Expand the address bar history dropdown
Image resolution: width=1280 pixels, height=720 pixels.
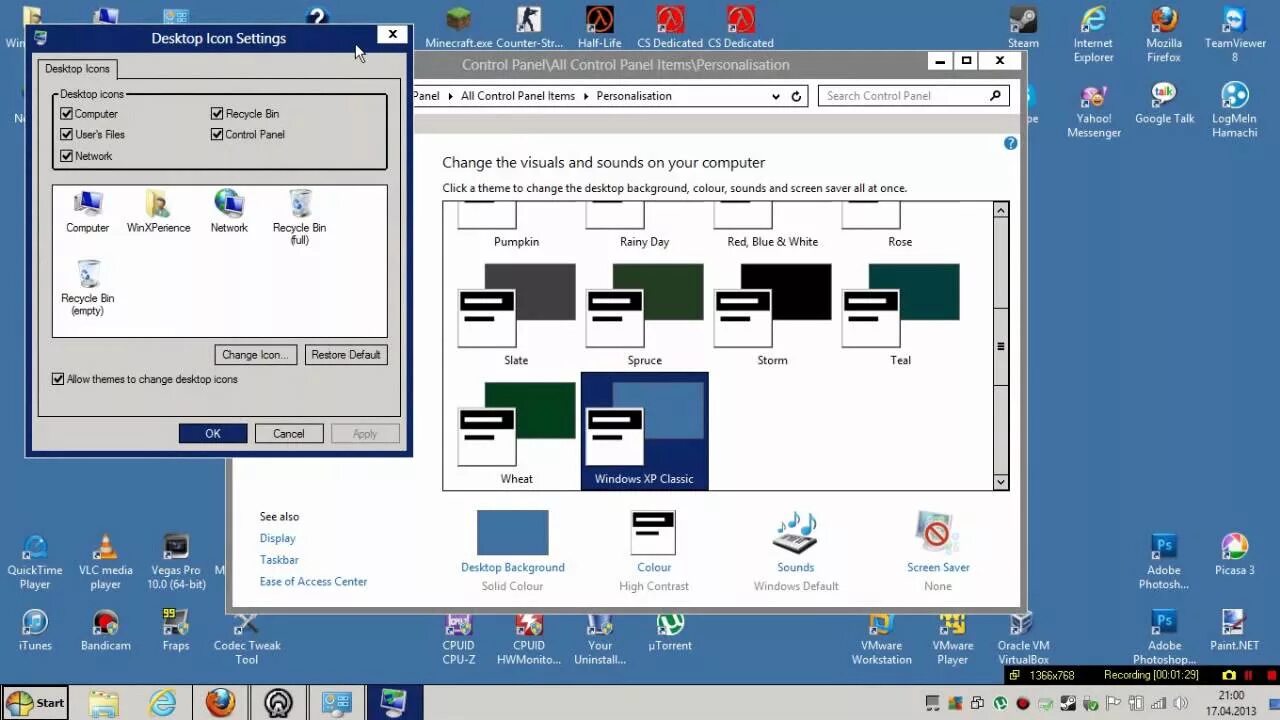(x=775, y=96)
